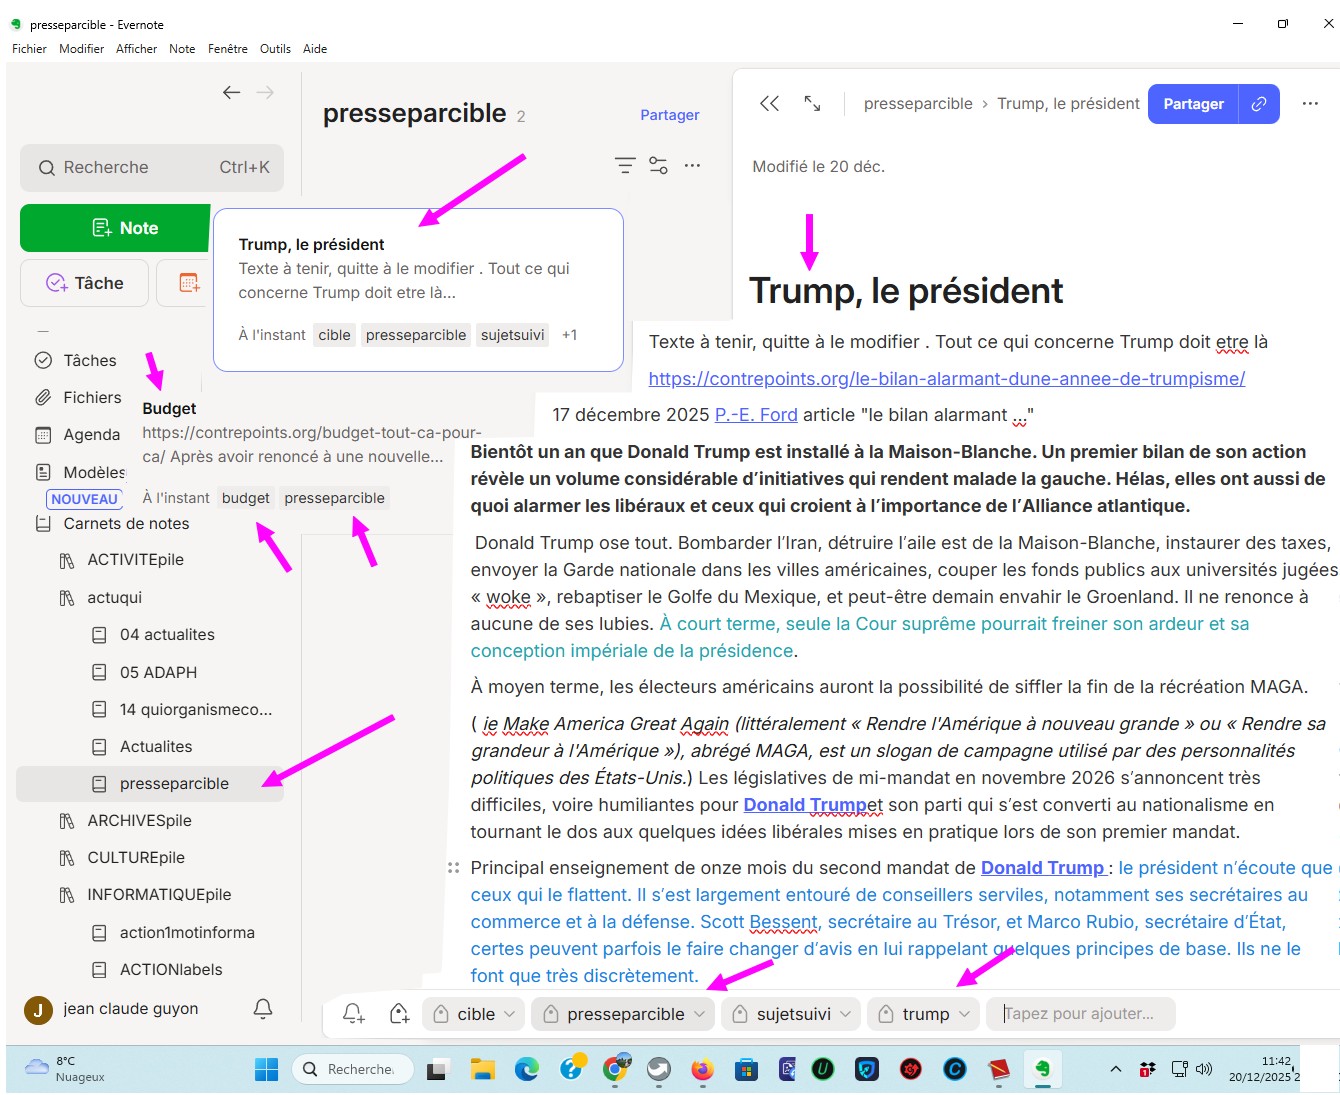Open the action1motinforma notebook
Screen dimensions: 1340x1095
point(187,933)
